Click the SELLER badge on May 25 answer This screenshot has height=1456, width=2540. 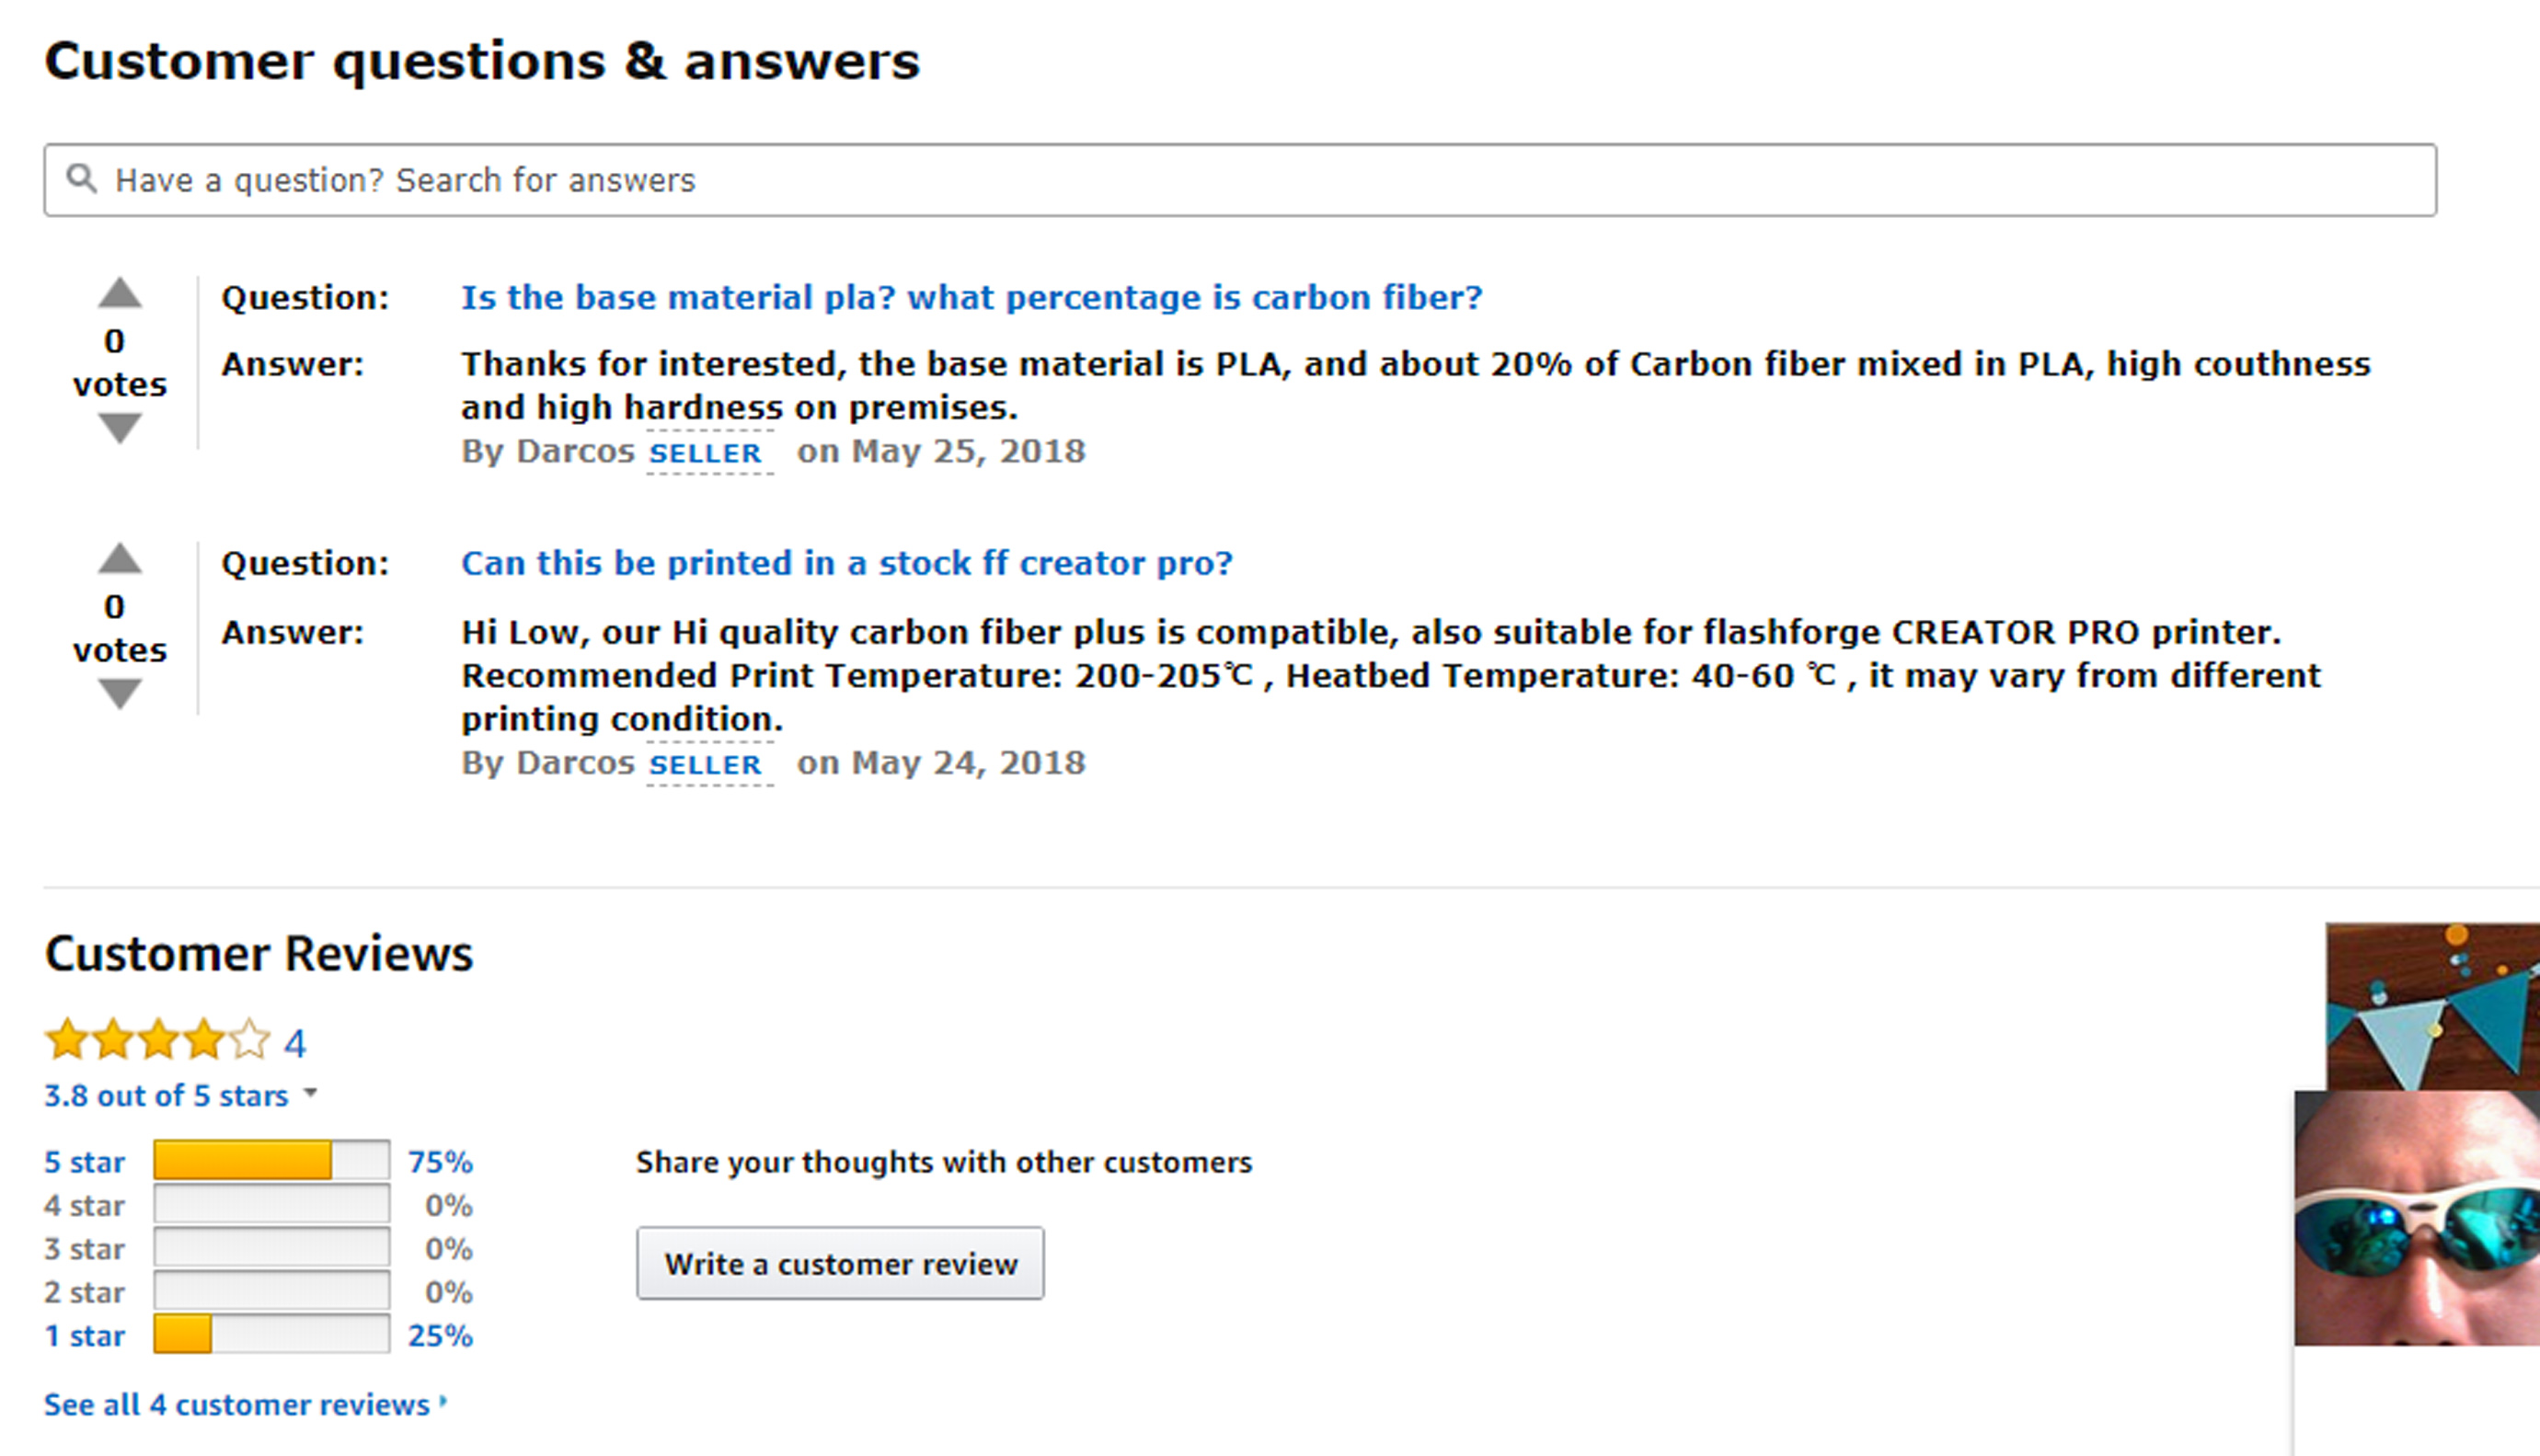click(706, 453)
